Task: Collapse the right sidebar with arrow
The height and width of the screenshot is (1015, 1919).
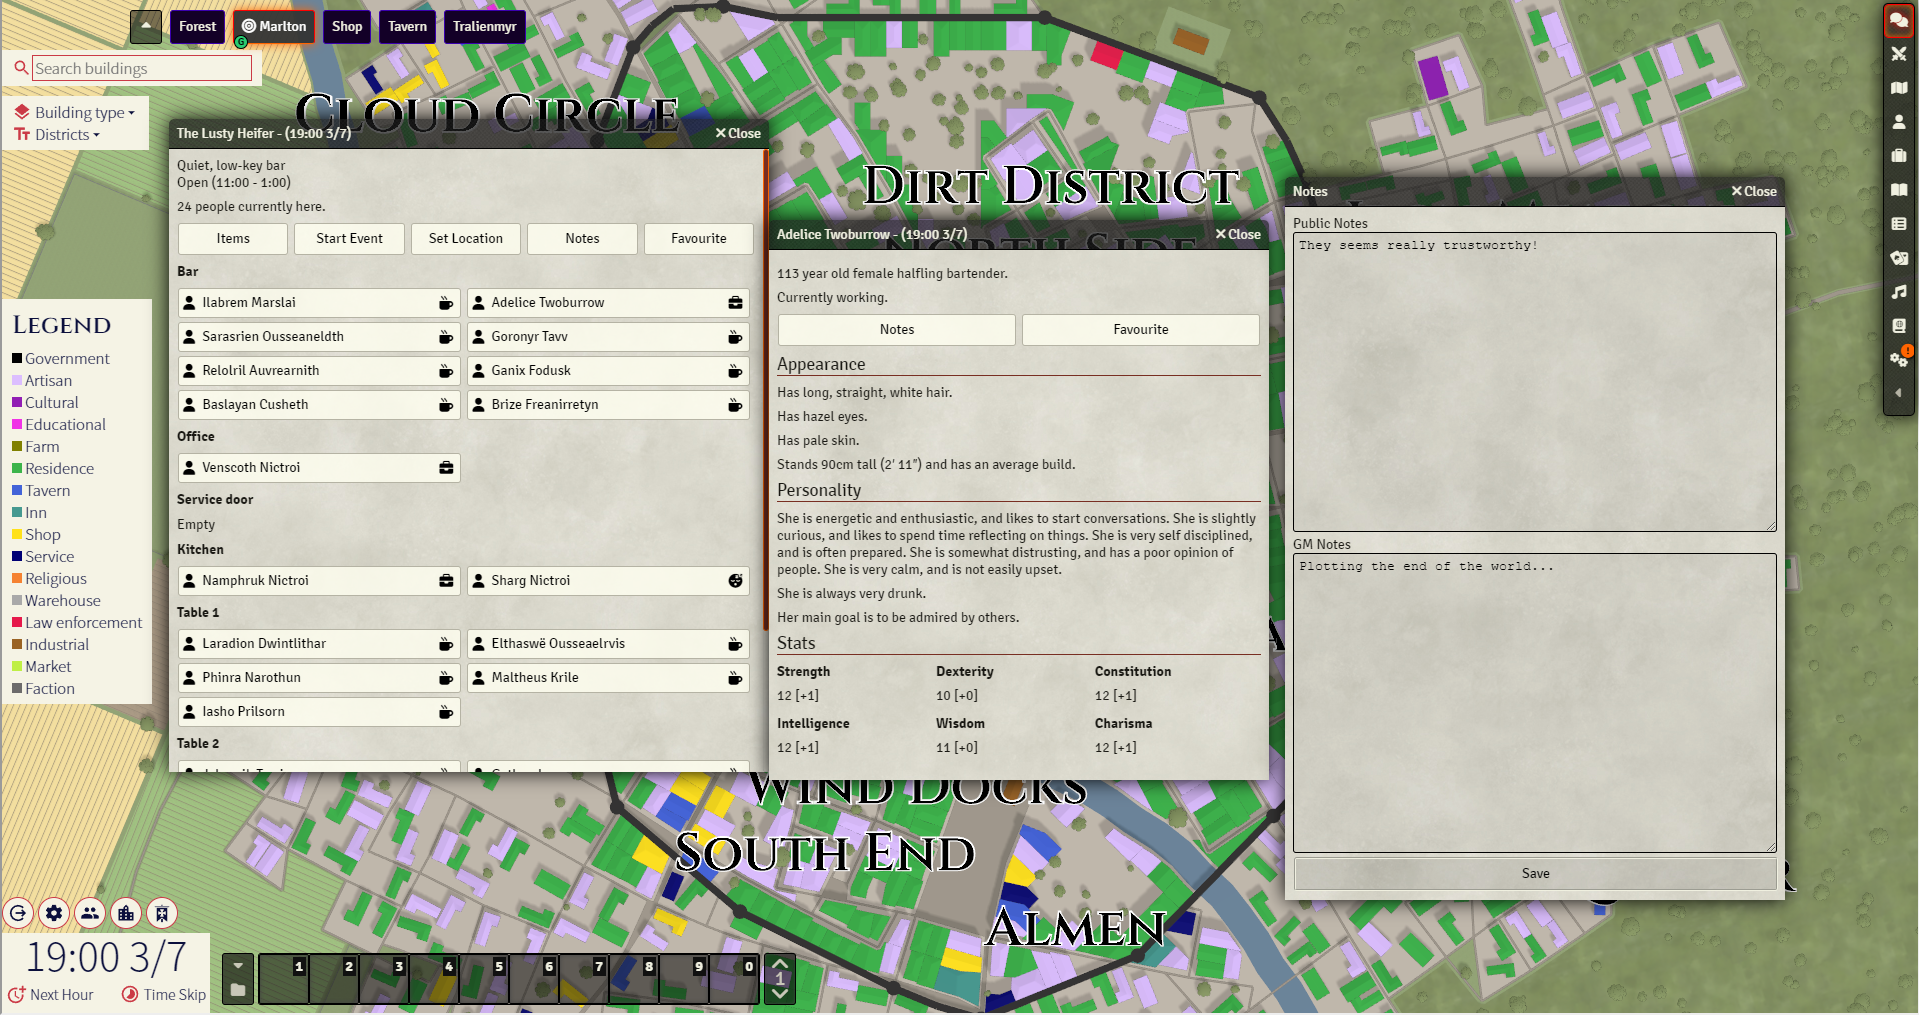Action: (1898, 393)
